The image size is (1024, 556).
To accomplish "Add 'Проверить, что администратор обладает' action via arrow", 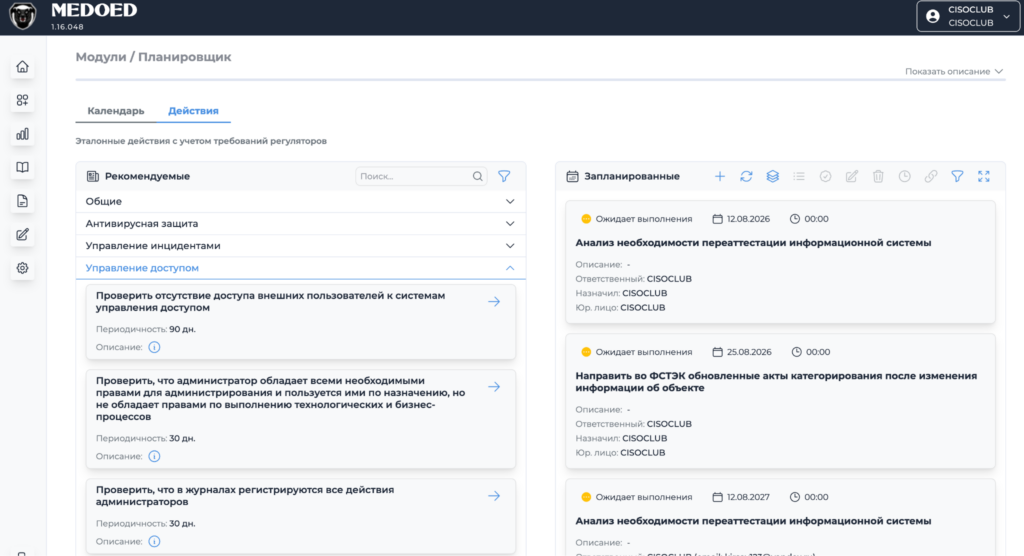I will [x=494, y=387].
